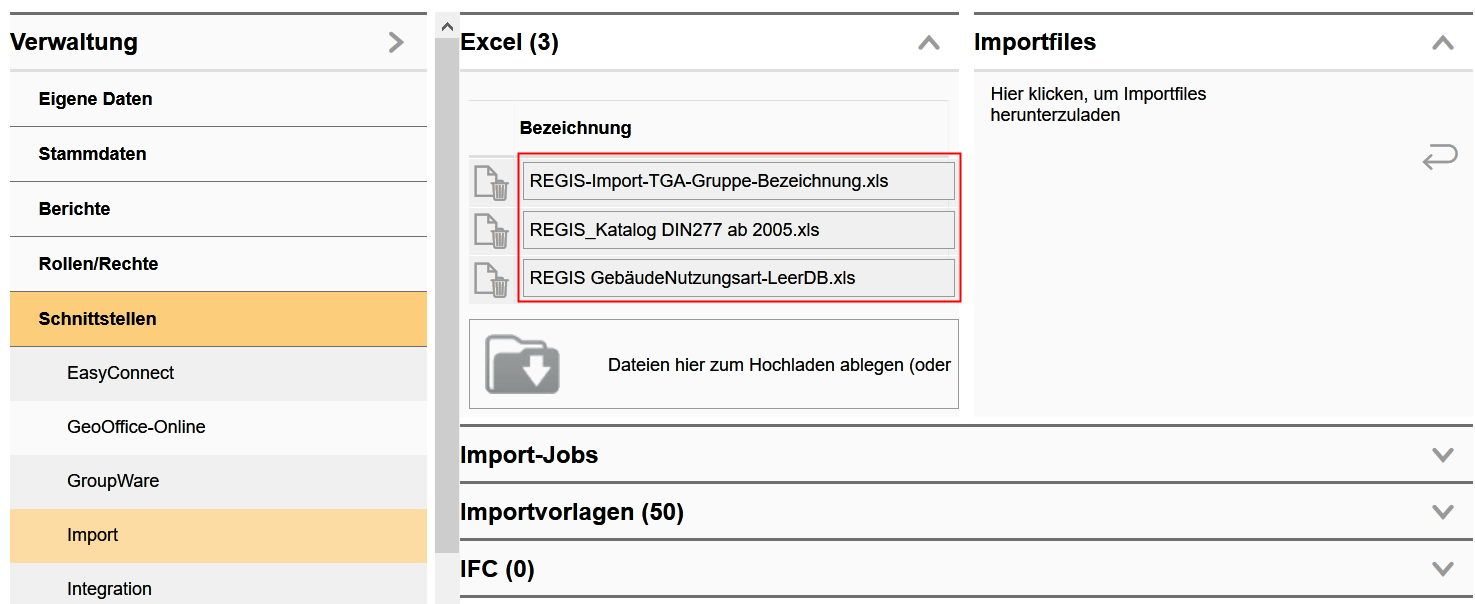Click the vertical scrollbar next to the sidebar
Viewport: 1475px width, 604px height.
point(447,300)
